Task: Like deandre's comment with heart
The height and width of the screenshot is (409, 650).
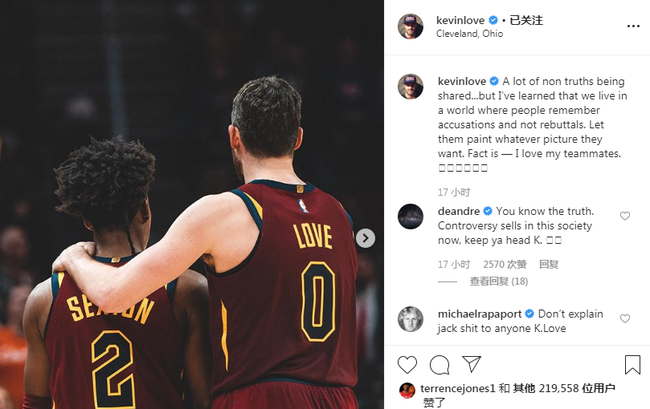Action: point(625,215)
